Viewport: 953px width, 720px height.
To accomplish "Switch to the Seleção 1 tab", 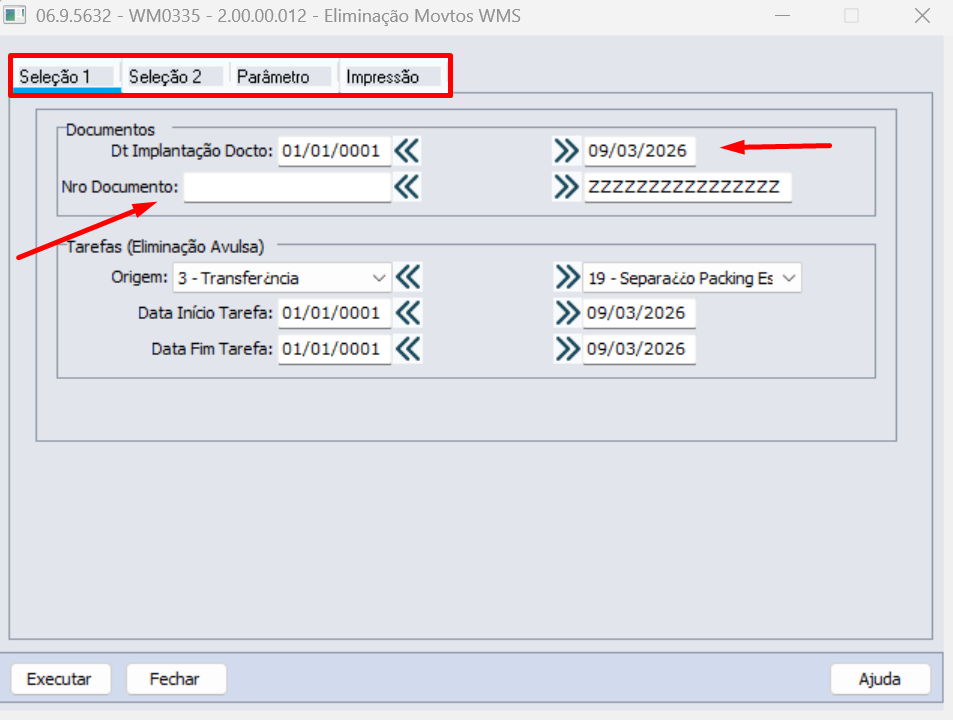I will pyautogui.click(x=67, y=77).
